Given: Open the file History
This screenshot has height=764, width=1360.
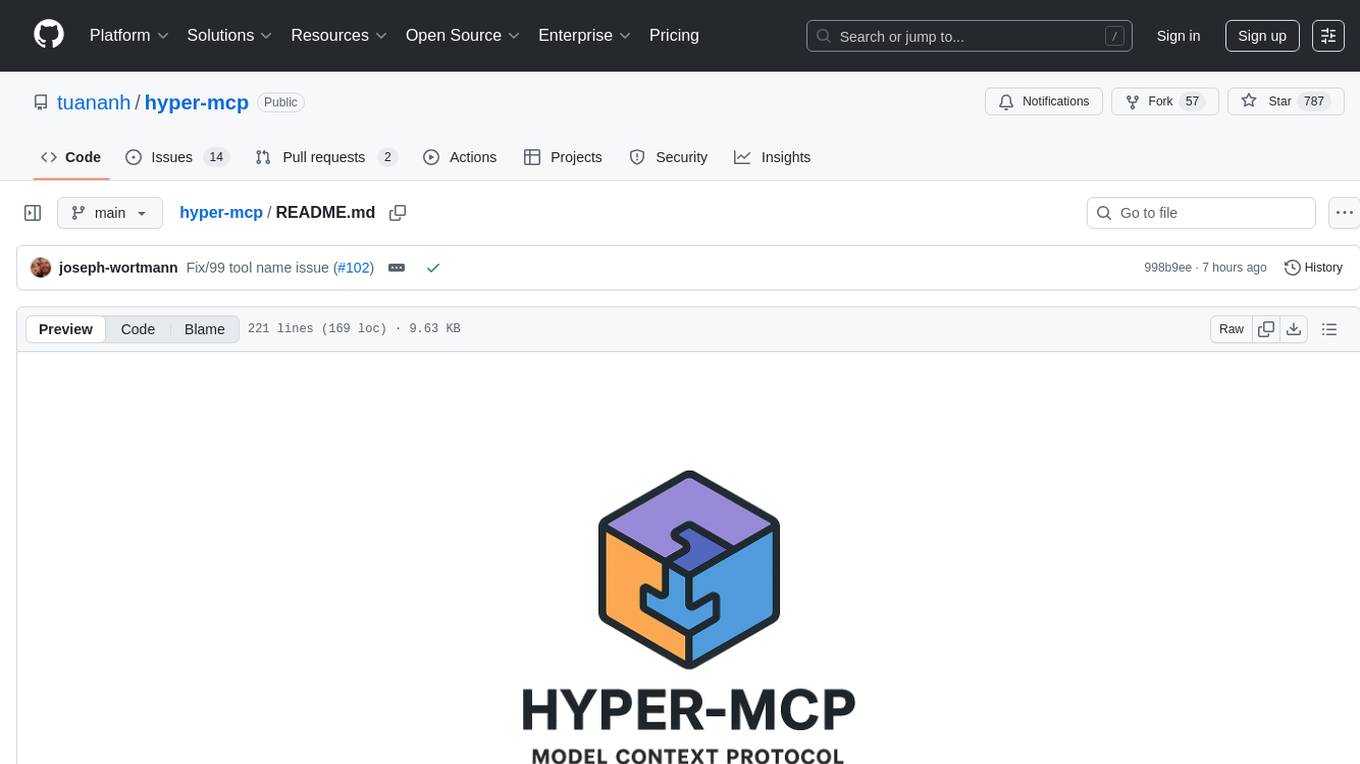Looking at the screenshot, I should click(1313, 268).
